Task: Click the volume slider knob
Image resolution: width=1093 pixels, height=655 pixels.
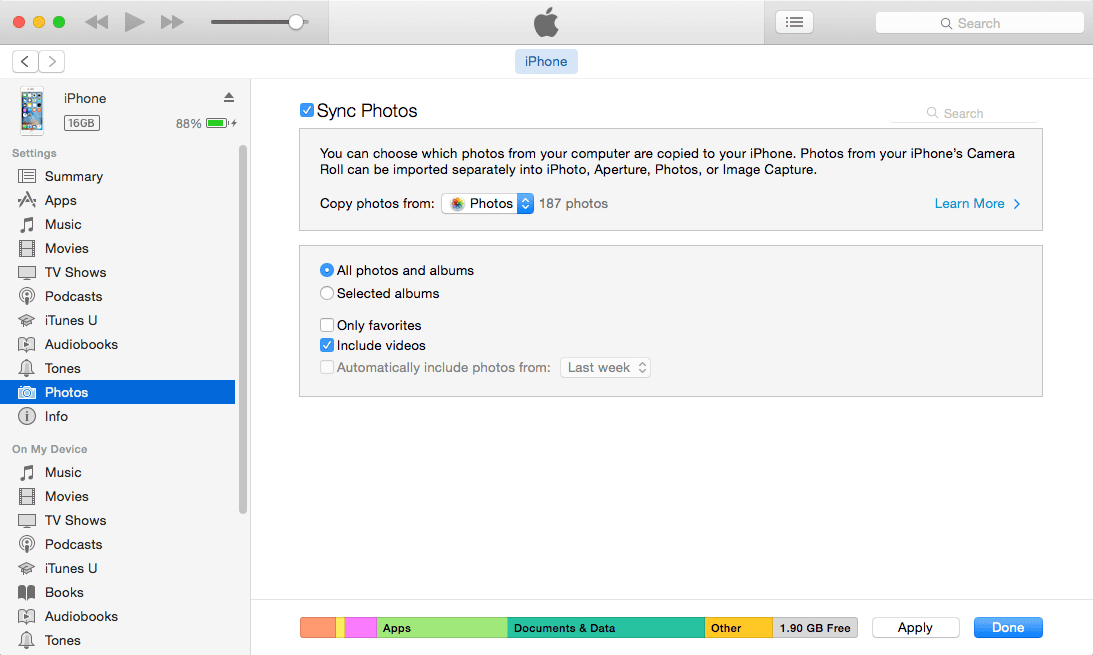Action: pyautogui.click(x=296, y=22)
